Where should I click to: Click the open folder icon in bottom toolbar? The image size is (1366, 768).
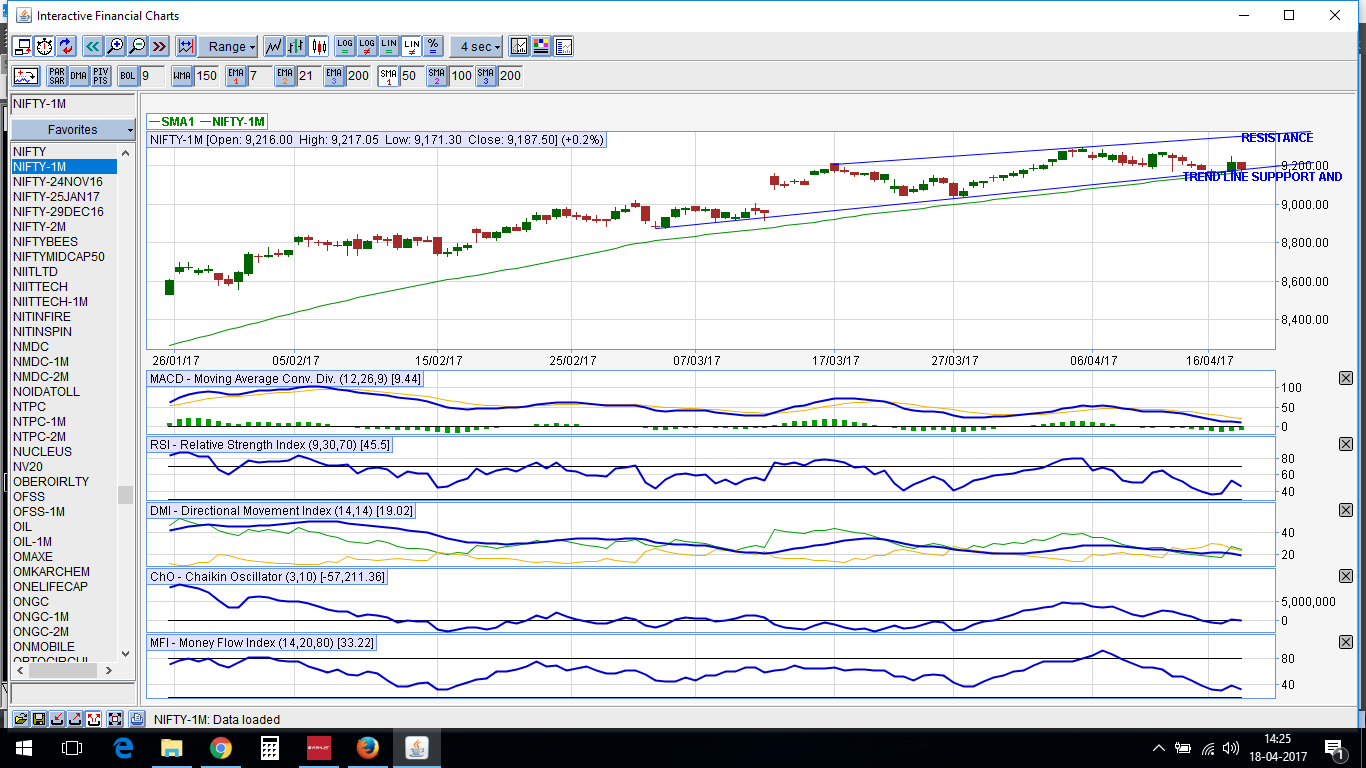click(20, 719)
